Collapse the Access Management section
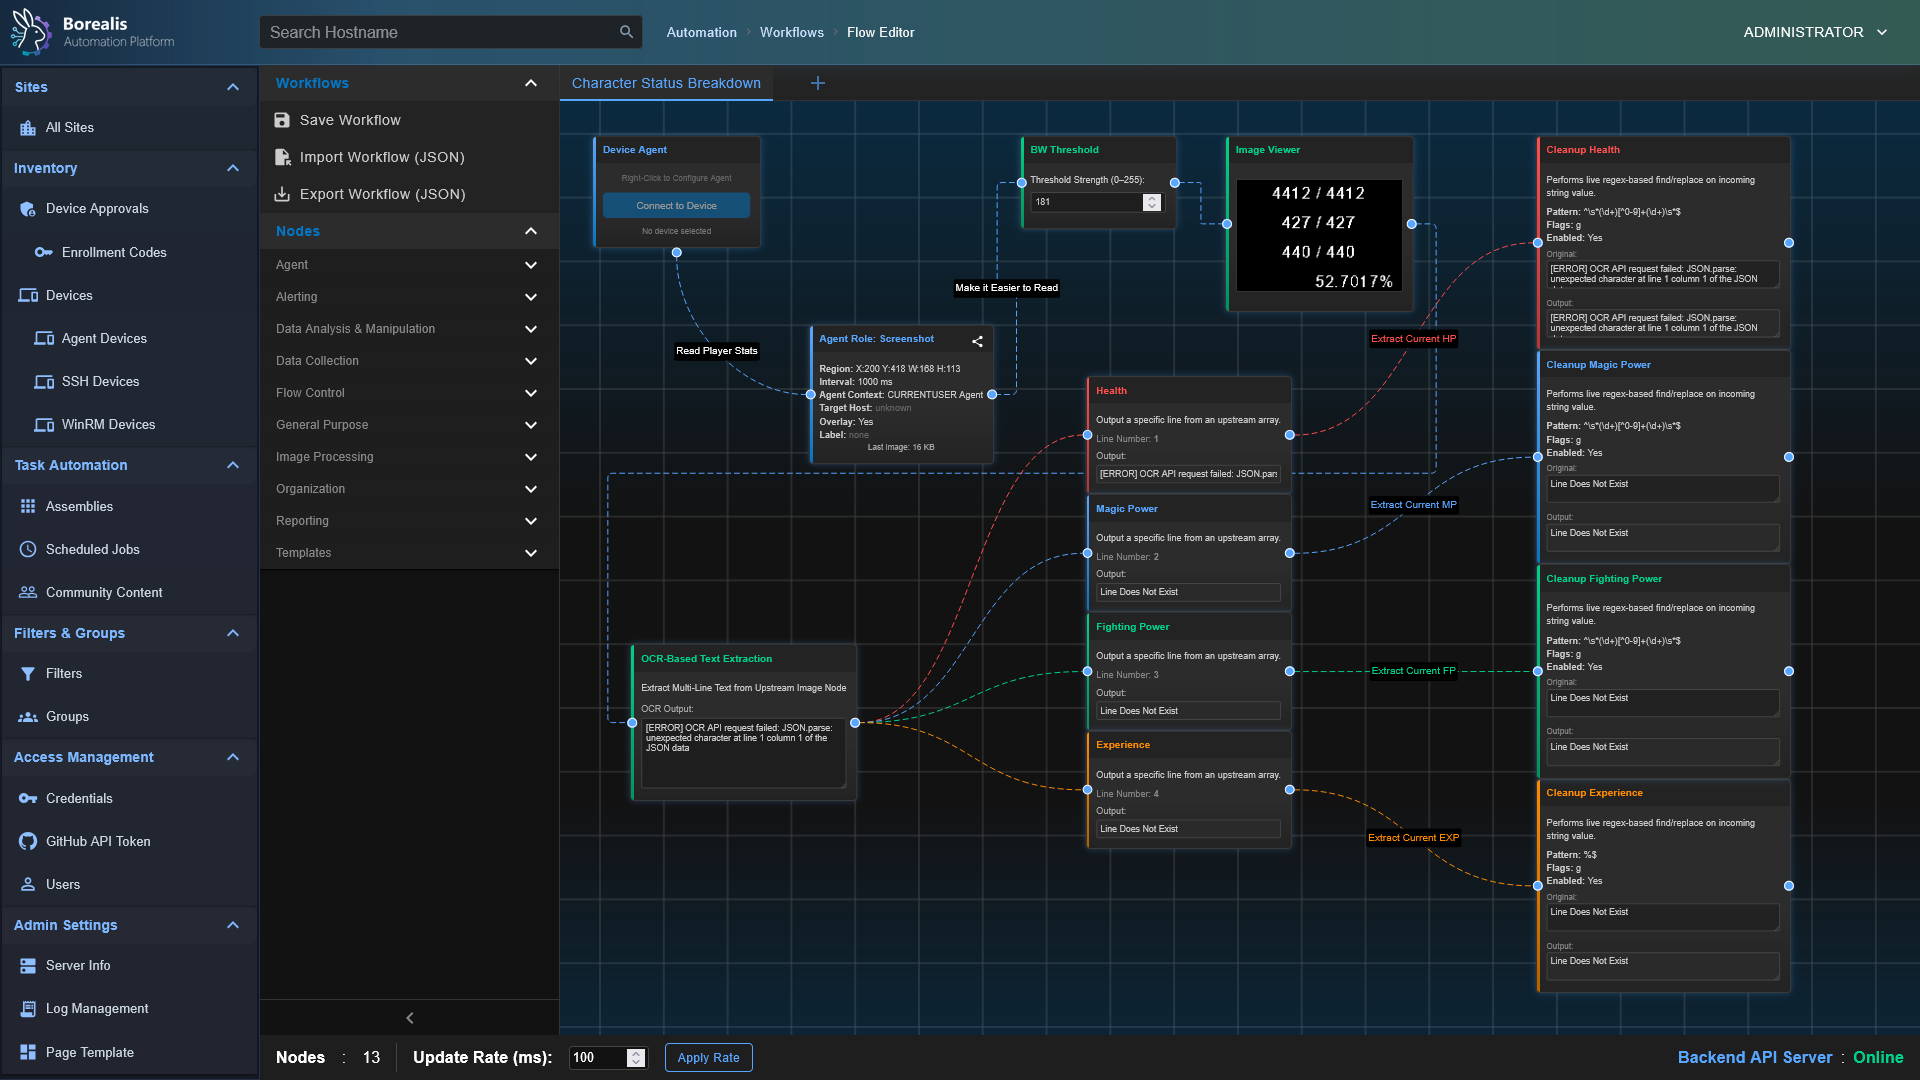This screenshot has width=1920, height=1080. (233, 757)
